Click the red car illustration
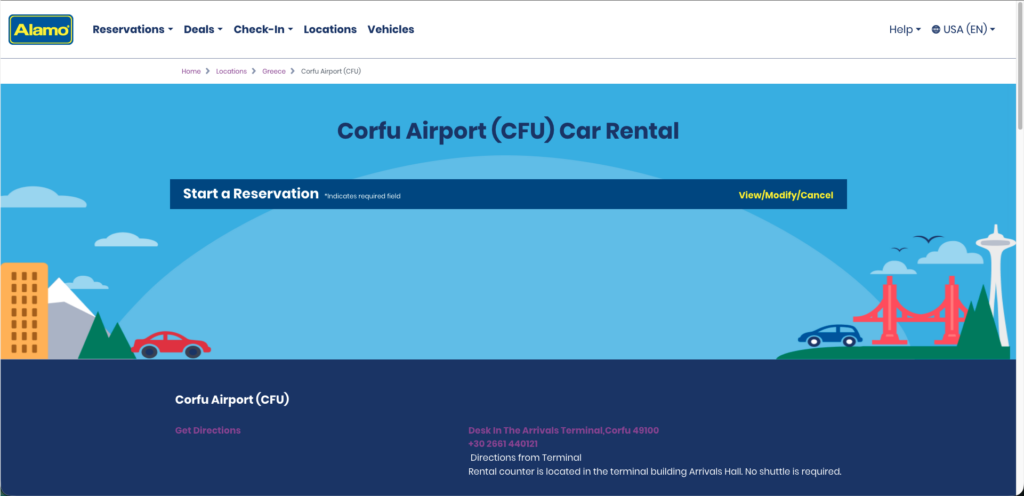This screenshot has width=1024, height=496. click(x=171, y=344)
